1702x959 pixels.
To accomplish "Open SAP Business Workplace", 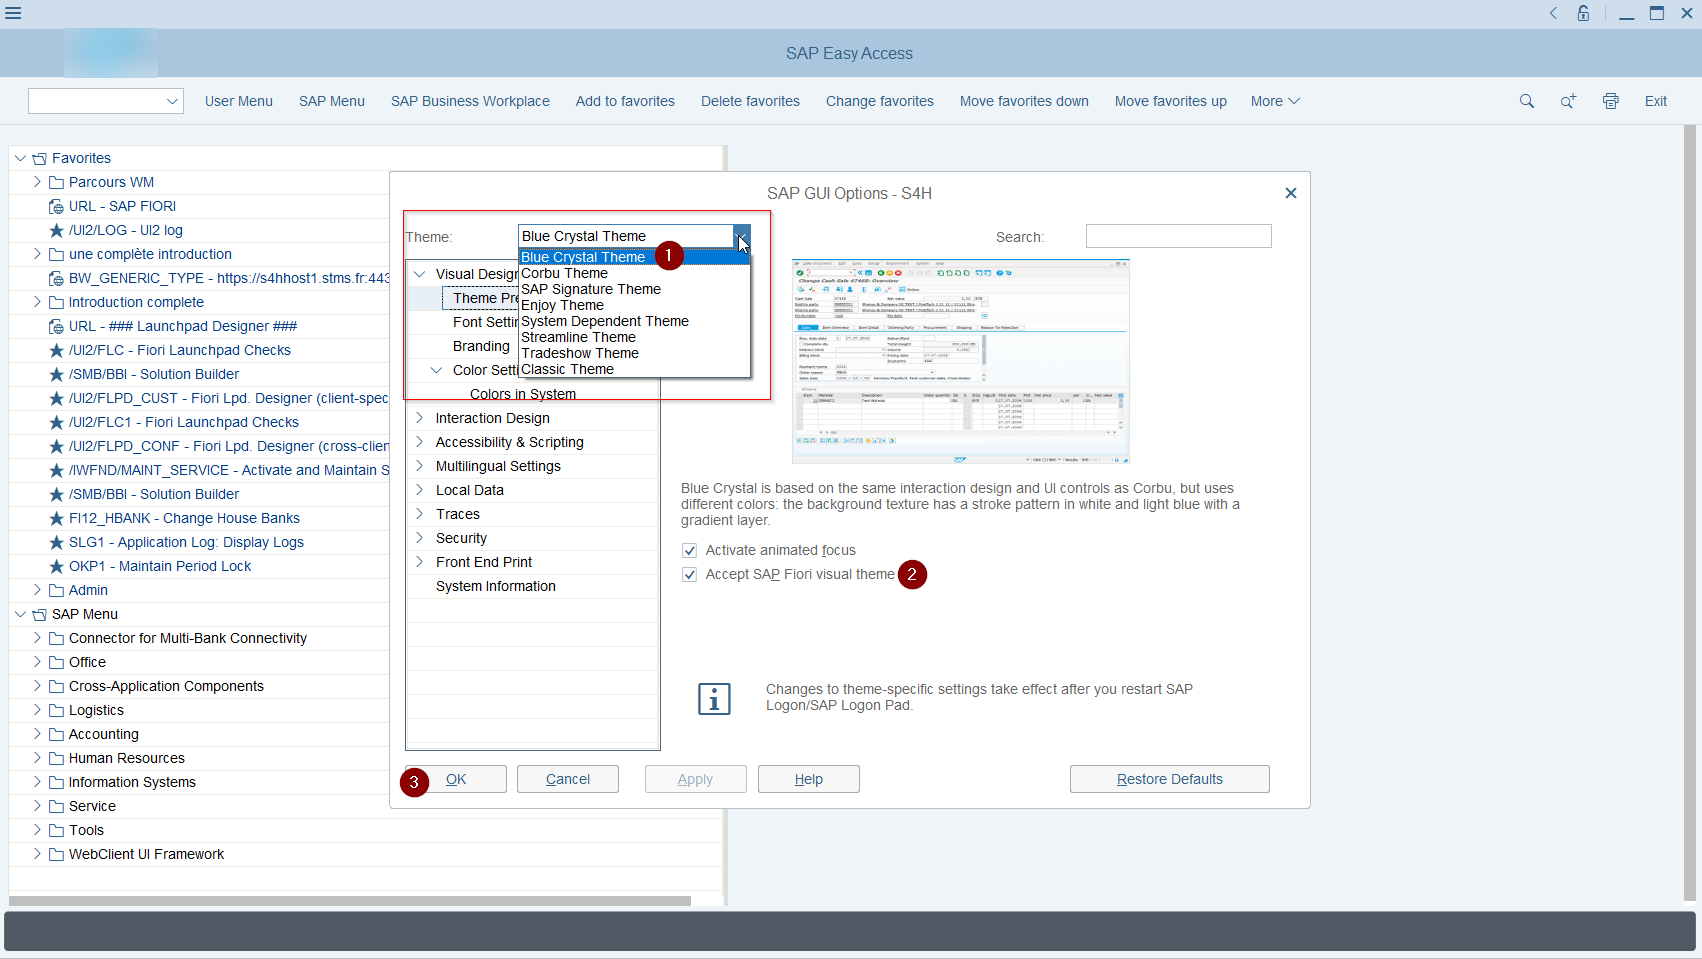I will (470, 101).
